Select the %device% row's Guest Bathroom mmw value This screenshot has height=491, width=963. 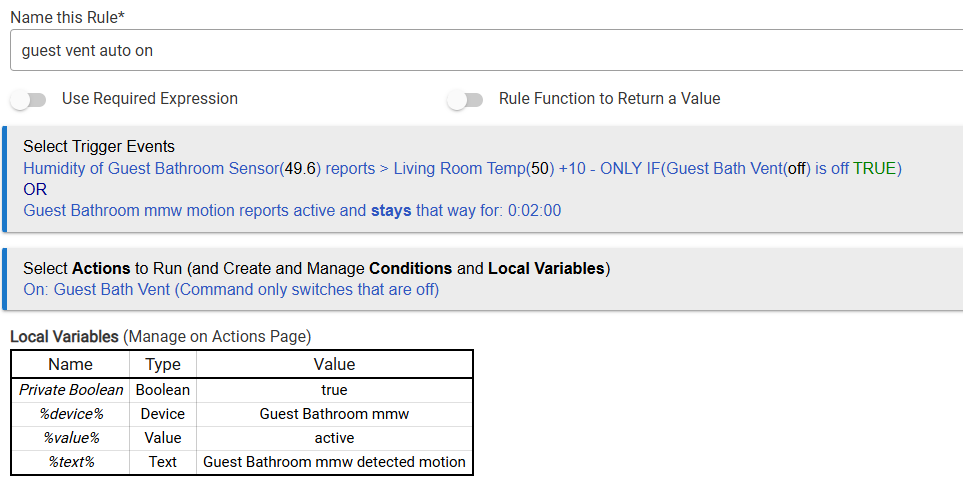pyautogui.click(x=334, y=414)
